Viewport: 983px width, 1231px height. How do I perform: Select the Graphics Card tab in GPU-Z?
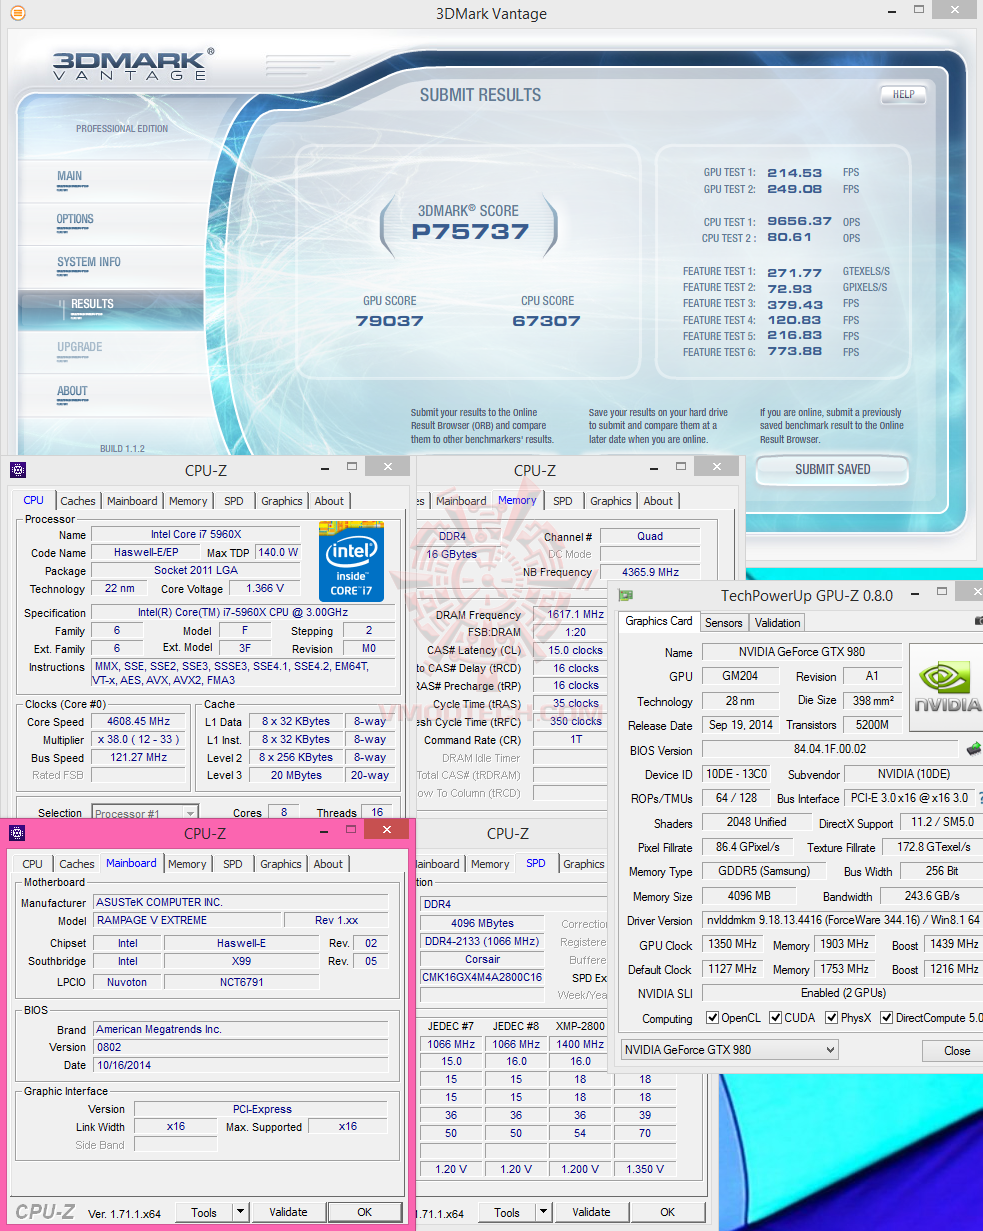point(658,621)
